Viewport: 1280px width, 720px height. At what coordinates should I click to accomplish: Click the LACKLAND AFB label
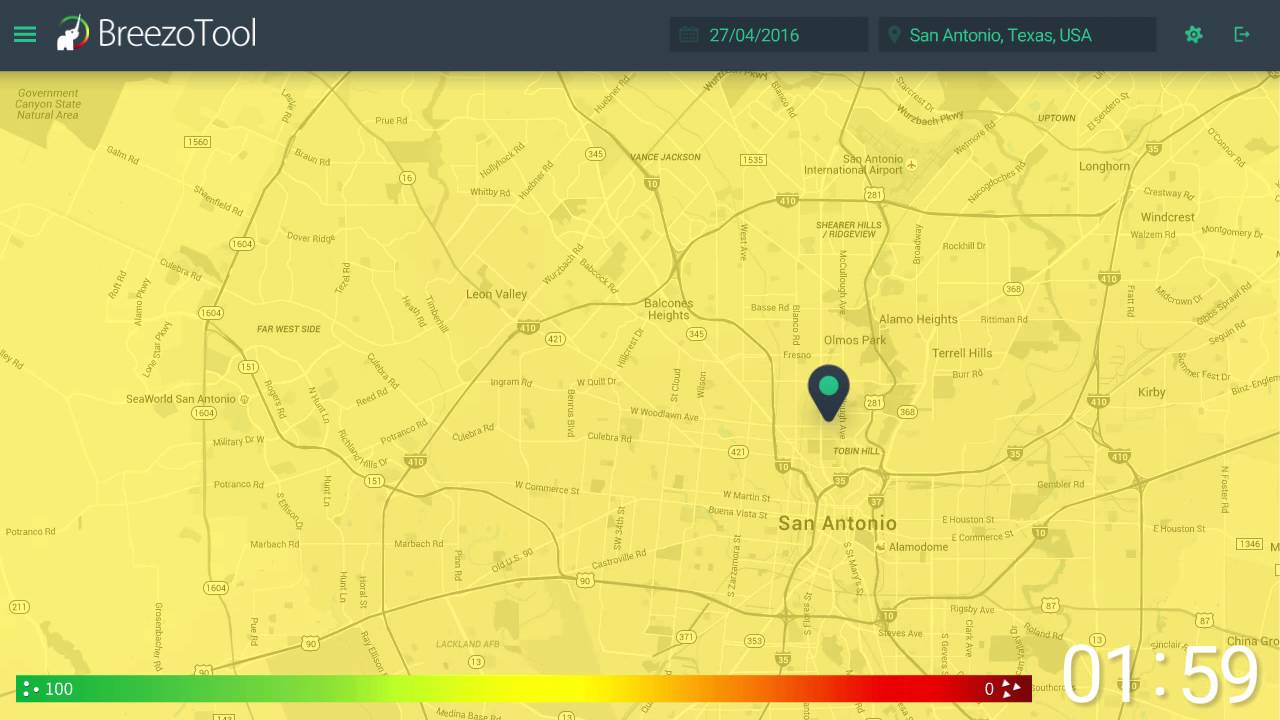pos(467,645)
